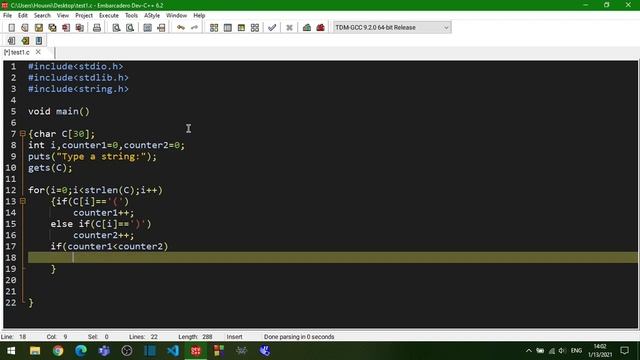640x360 pixels.
Task: Click the Save All toolbar icon
Action: [52, 28]
